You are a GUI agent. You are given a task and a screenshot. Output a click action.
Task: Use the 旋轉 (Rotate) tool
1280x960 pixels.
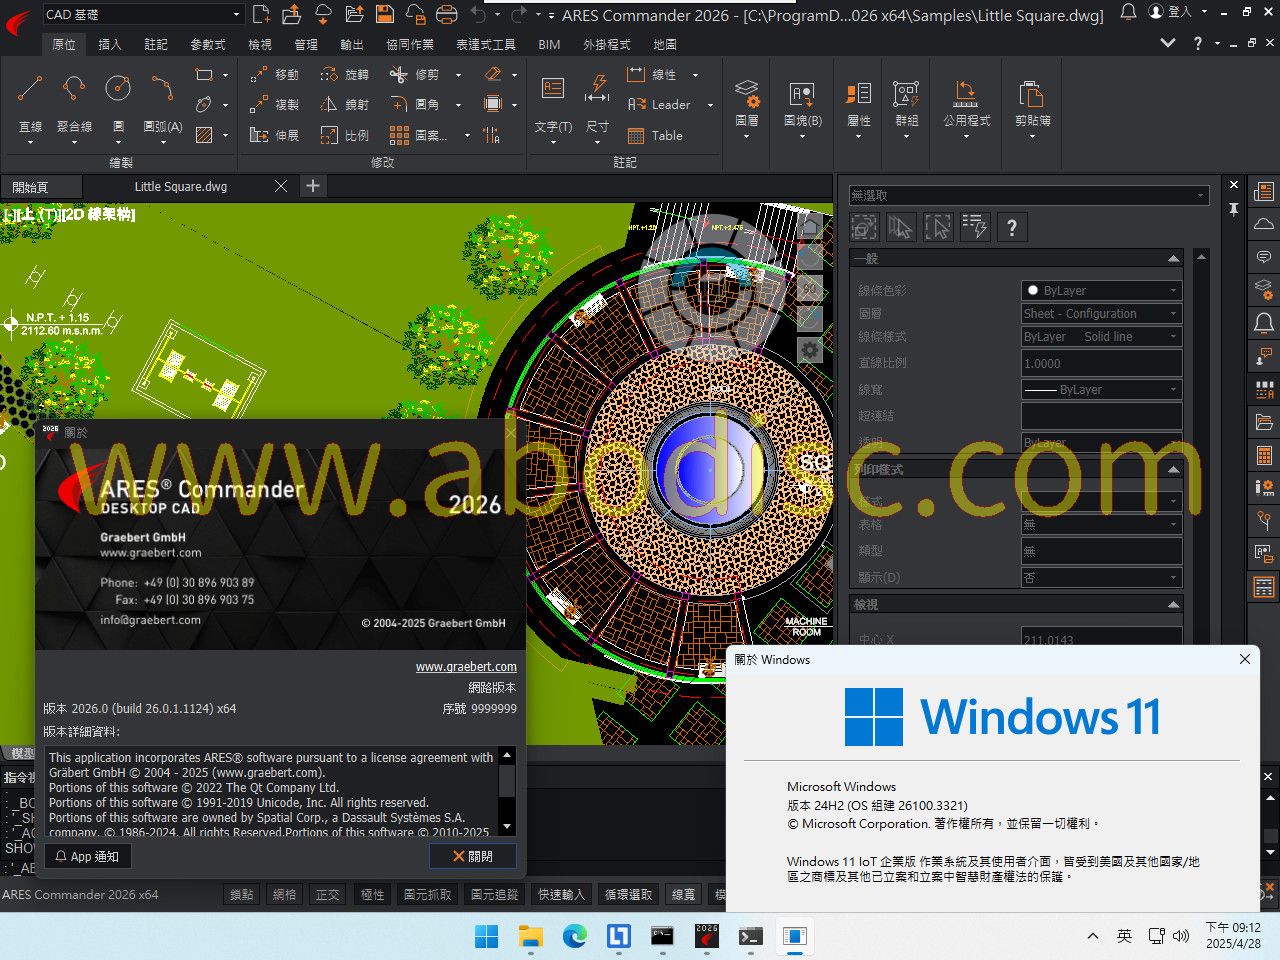click(x=344, y=75)
